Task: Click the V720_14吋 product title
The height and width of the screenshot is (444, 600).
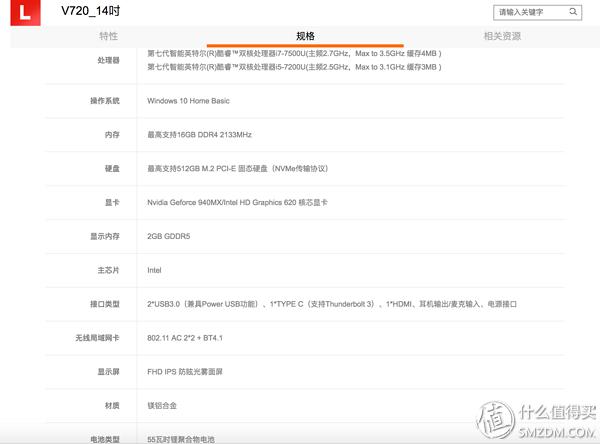Action: tap(91, 11)
